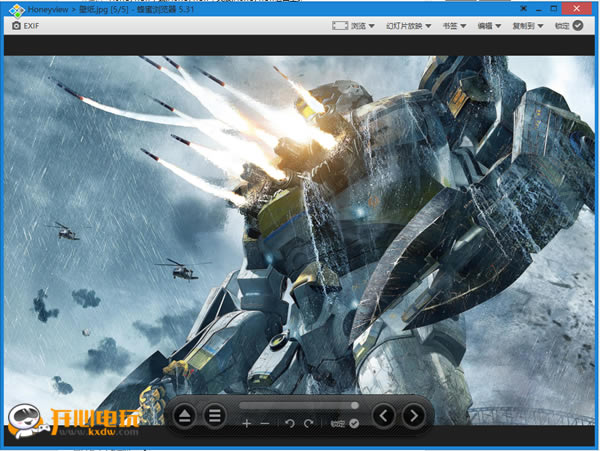Rotate the image counterclockwise
Image resolution: width=600 pixels, height=451 pixels.
(290, 423)
